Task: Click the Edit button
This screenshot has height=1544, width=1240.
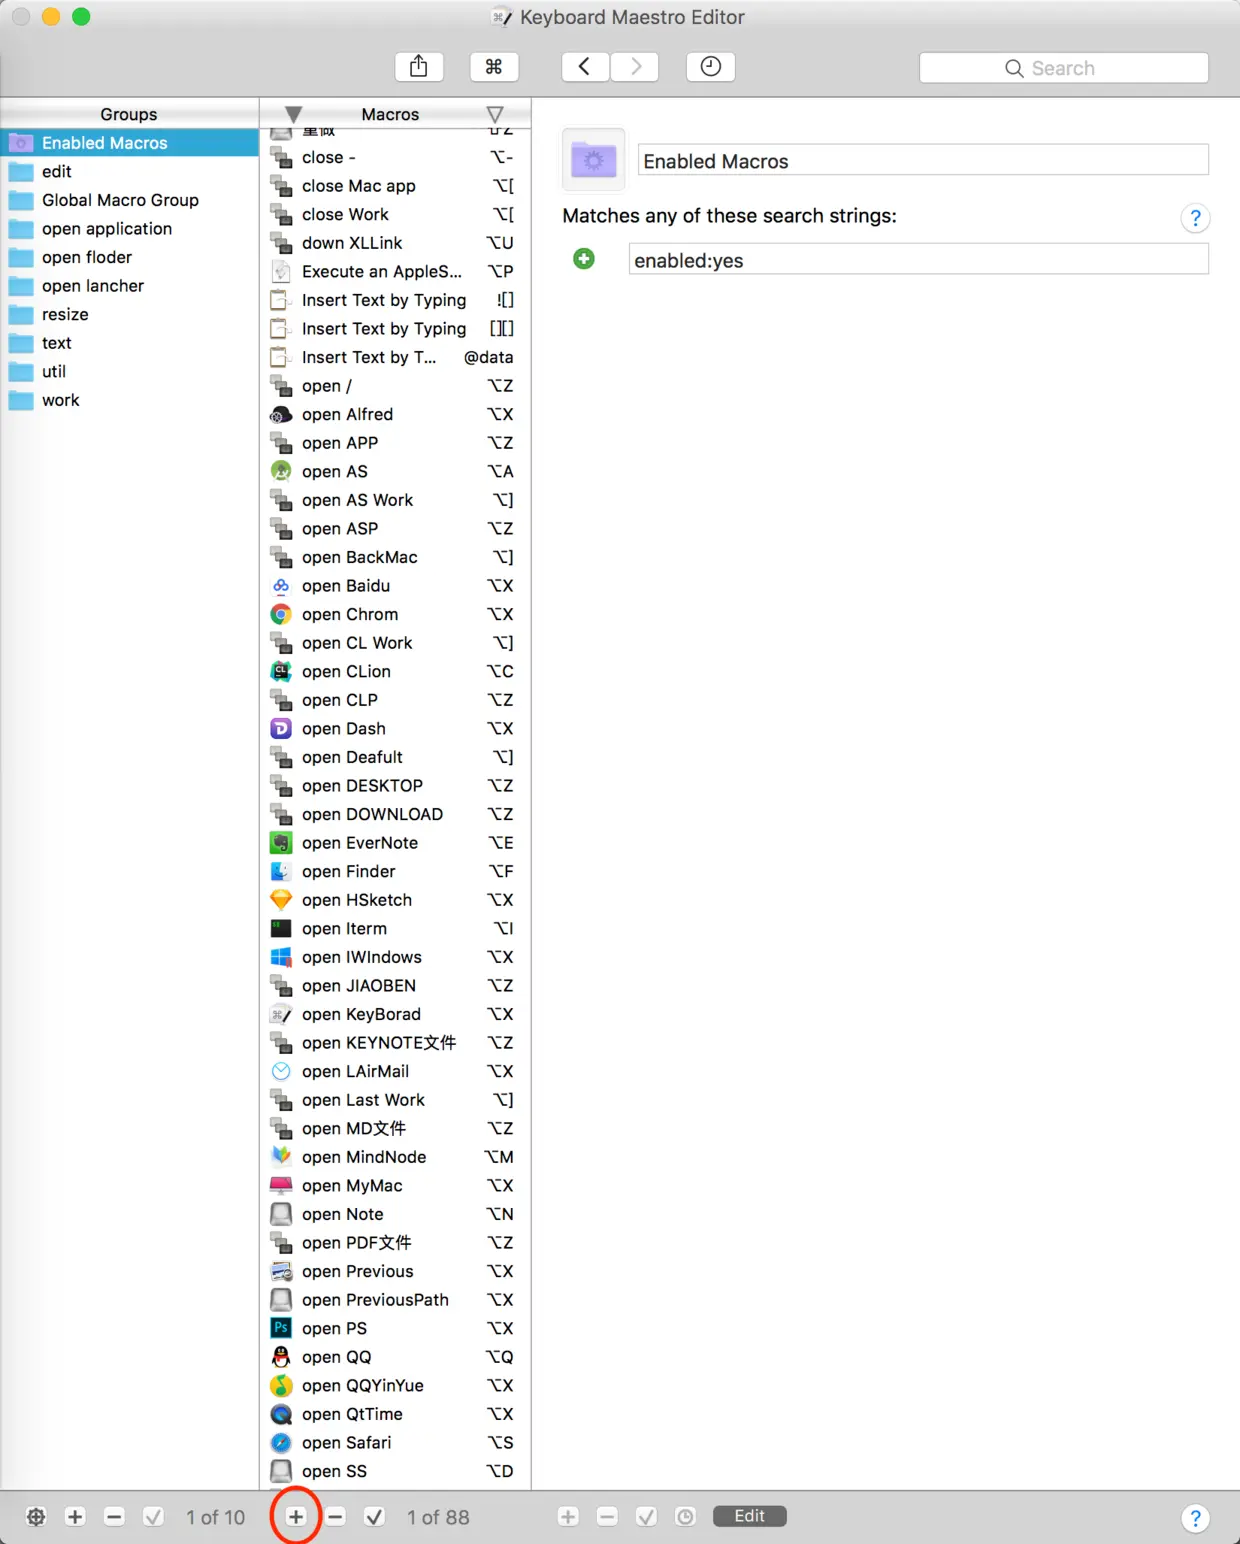Action: click(x=750, y=1516)
